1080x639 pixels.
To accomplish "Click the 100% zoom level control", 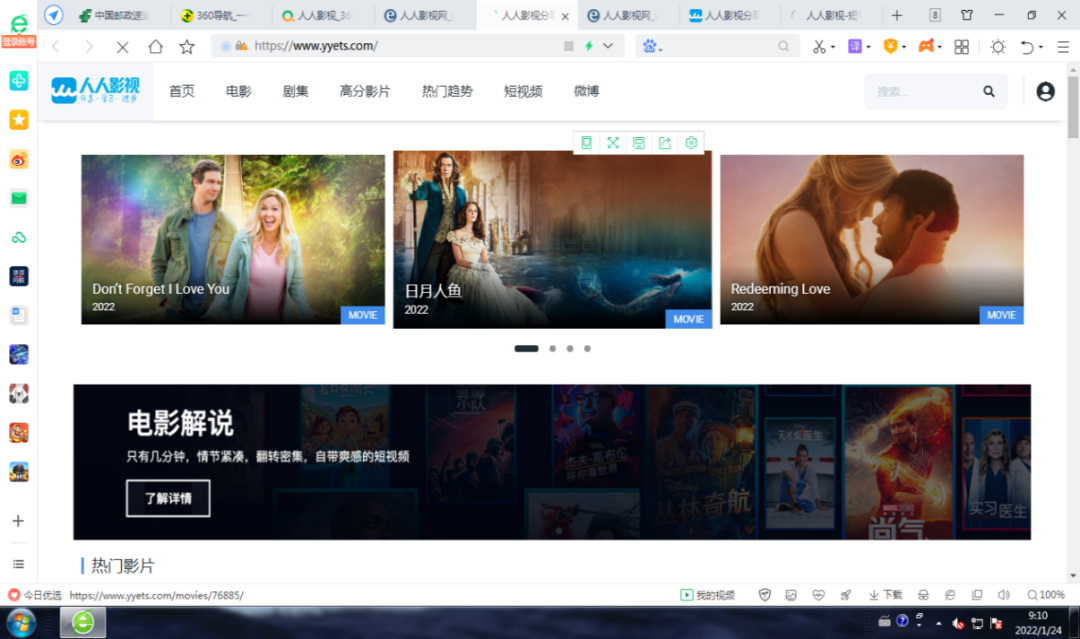I will pos(1046,595).
